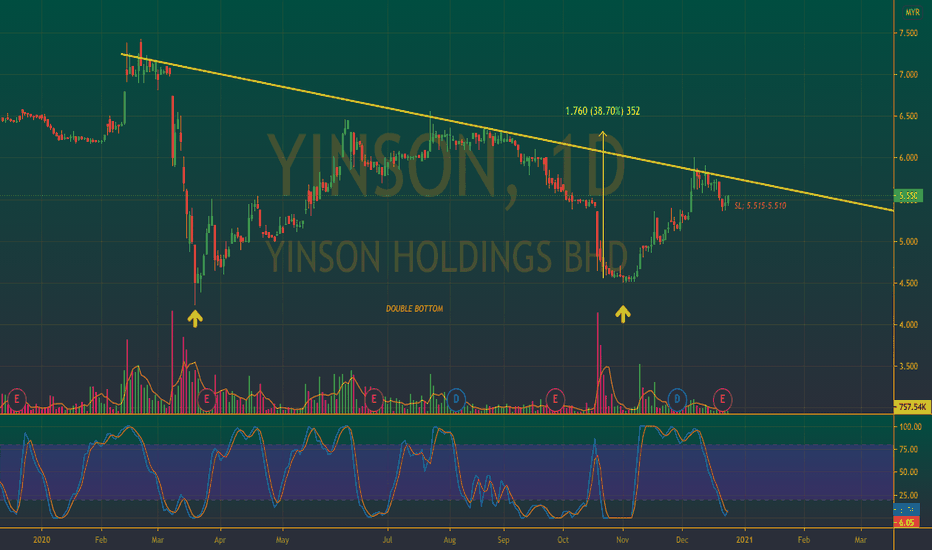932x550 pixels.
Task: Click the 50.00 stochastic scale label
Action: pyautogui.click(x=910, y=472)
